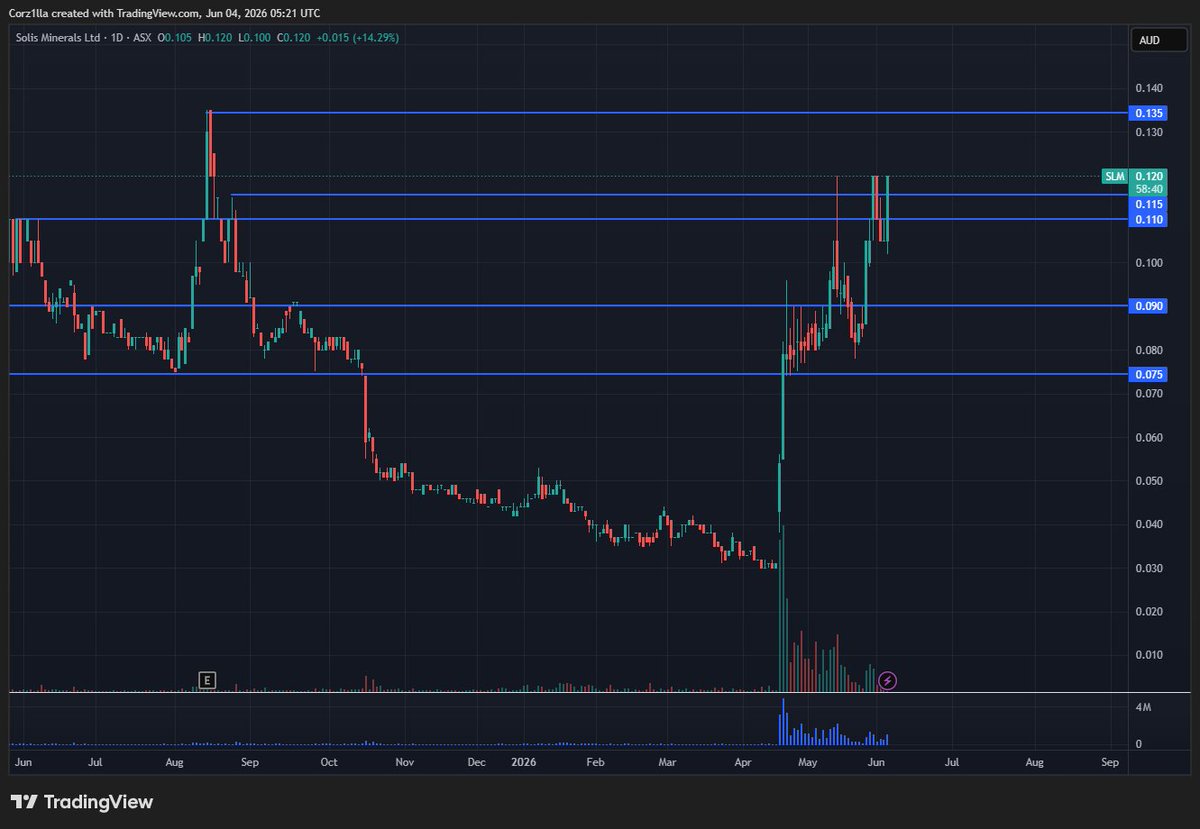Viewport: 1200px width, 829px height.
Task: Click the Mar time axis label
Action: [x=668, y=762]
